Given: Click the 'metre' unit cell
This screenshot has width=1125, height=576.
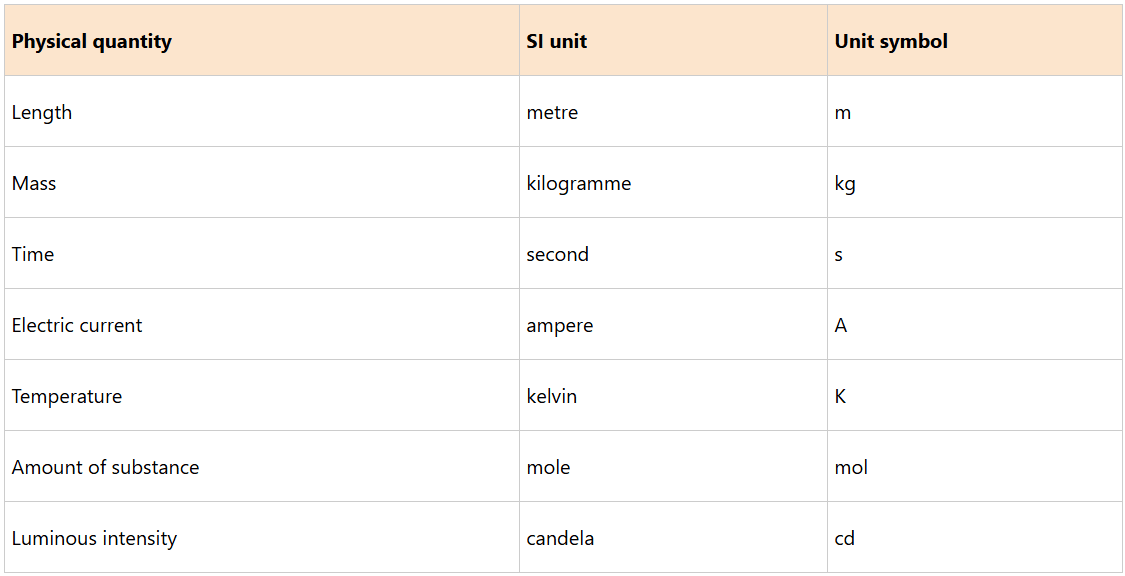Looking at the screenshot, I should click(552, 113).
